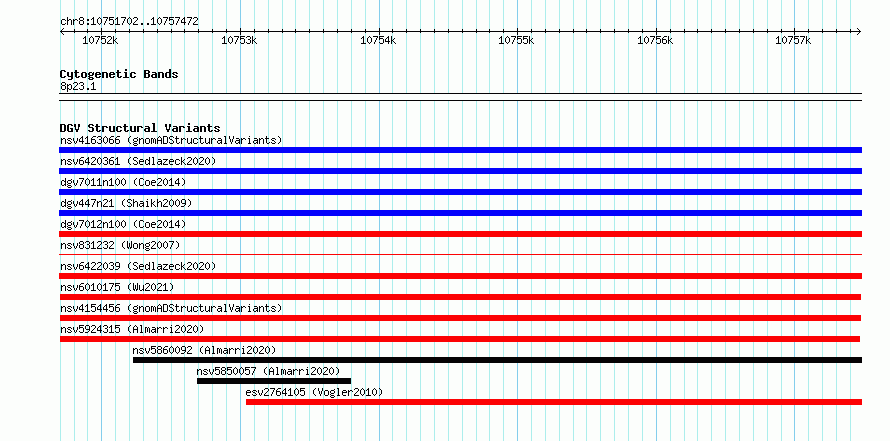Click the left arrowhead of the ruler

coord(62,31)
